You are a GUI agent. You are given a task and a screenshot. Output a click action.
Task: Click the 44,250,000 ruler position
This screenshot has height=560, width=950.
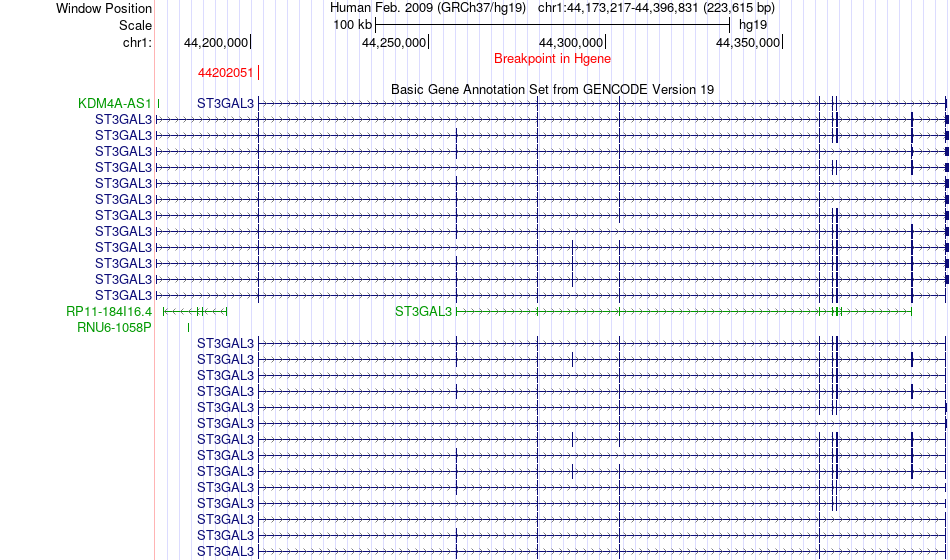pos(394,43)
